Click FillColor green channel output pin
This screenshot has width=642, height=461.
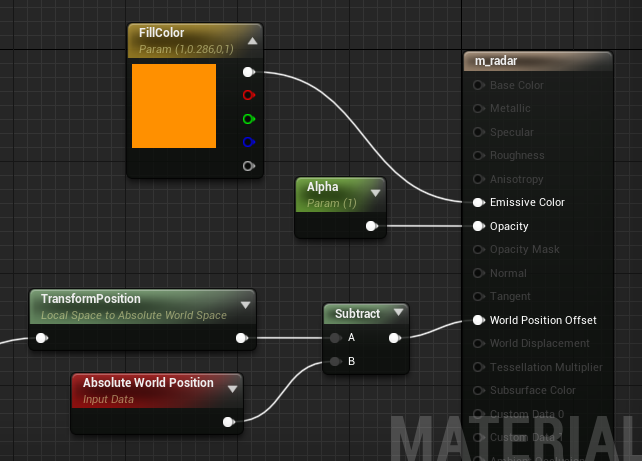click(x=248, y=119)
